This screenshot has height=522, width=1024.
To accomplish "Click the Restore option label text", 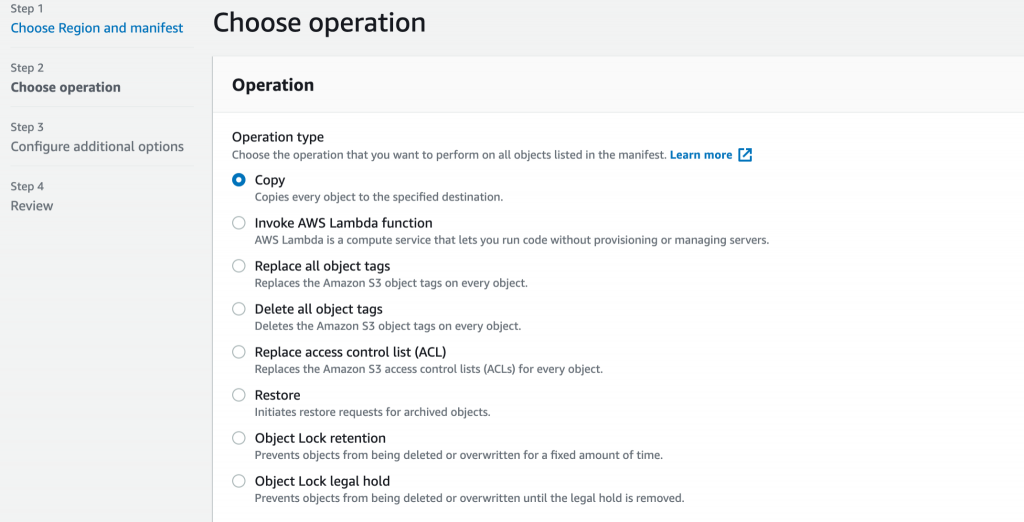I will coord(277,395).
